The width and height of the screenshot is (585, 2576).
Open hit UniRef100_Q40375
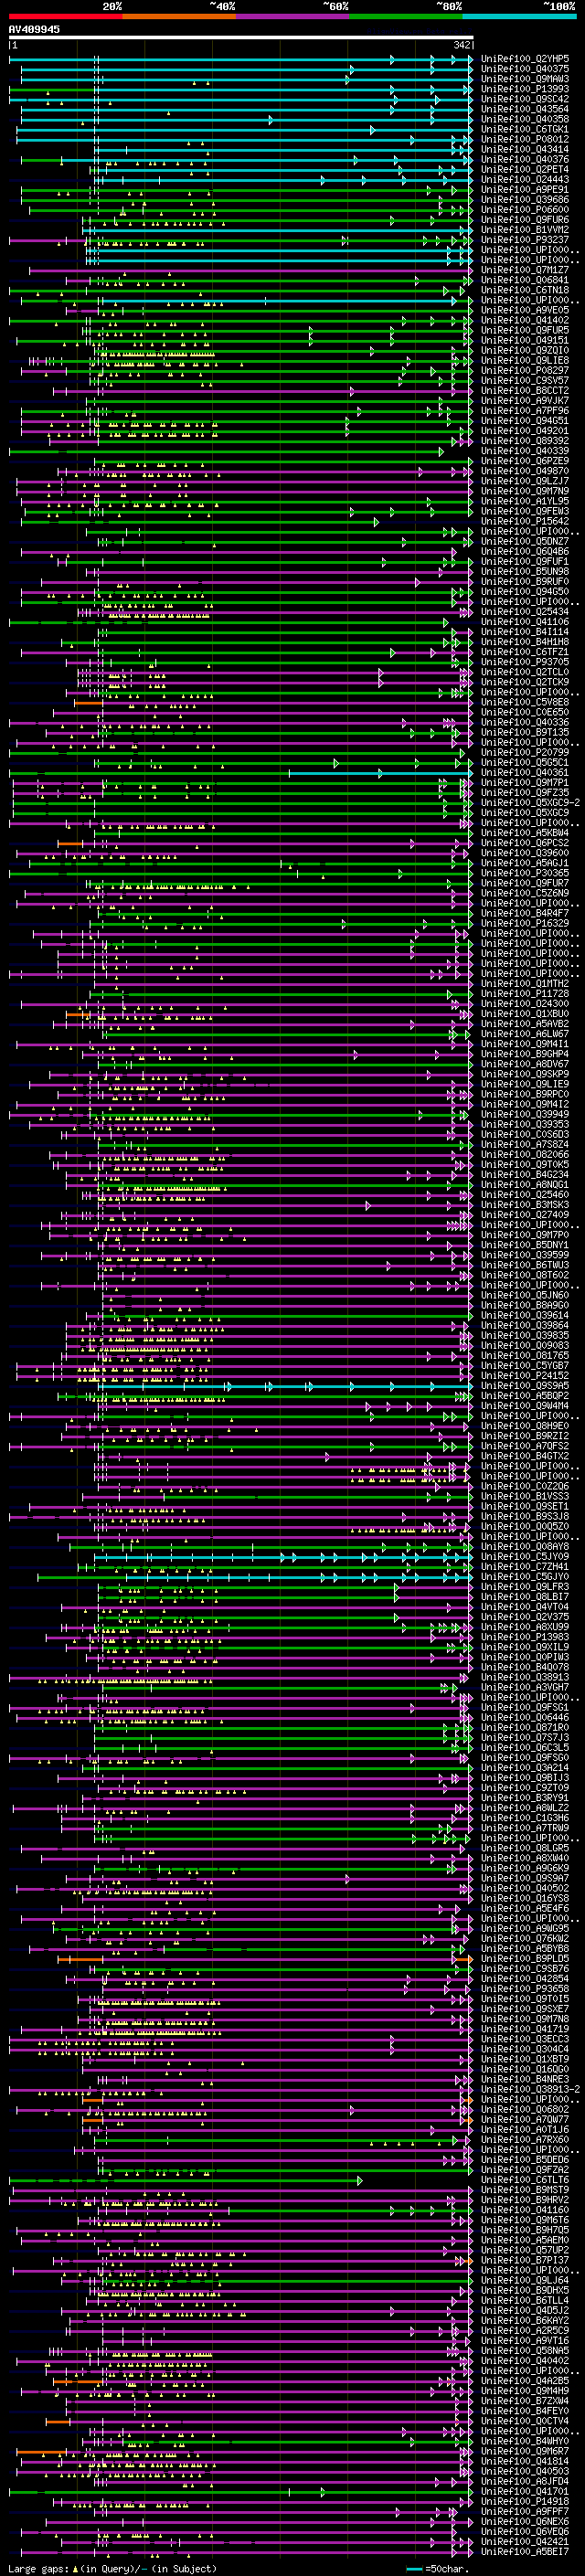525,70
